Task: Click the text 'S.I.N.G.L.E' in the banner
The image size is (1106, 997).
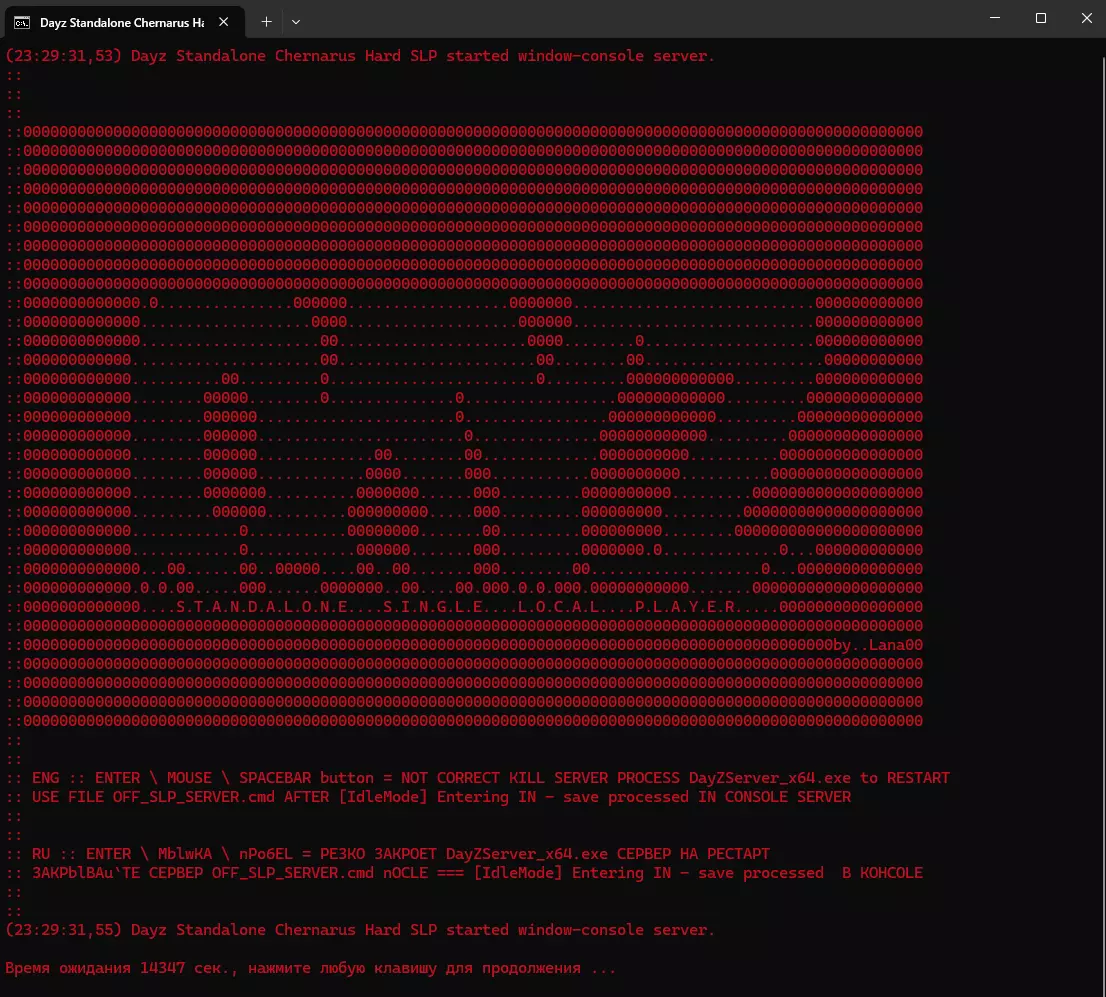Action: 433,607
